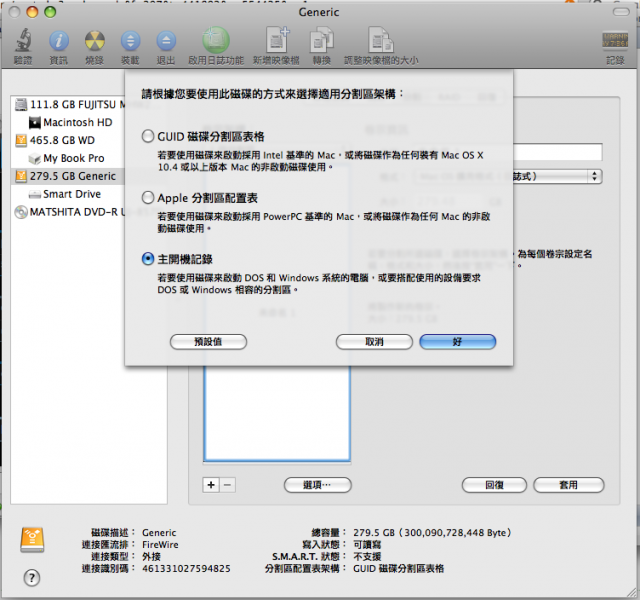Select the 279.5 GB Generic disk
The height and width of the screenshot is (600, 640).
[68, 176]
